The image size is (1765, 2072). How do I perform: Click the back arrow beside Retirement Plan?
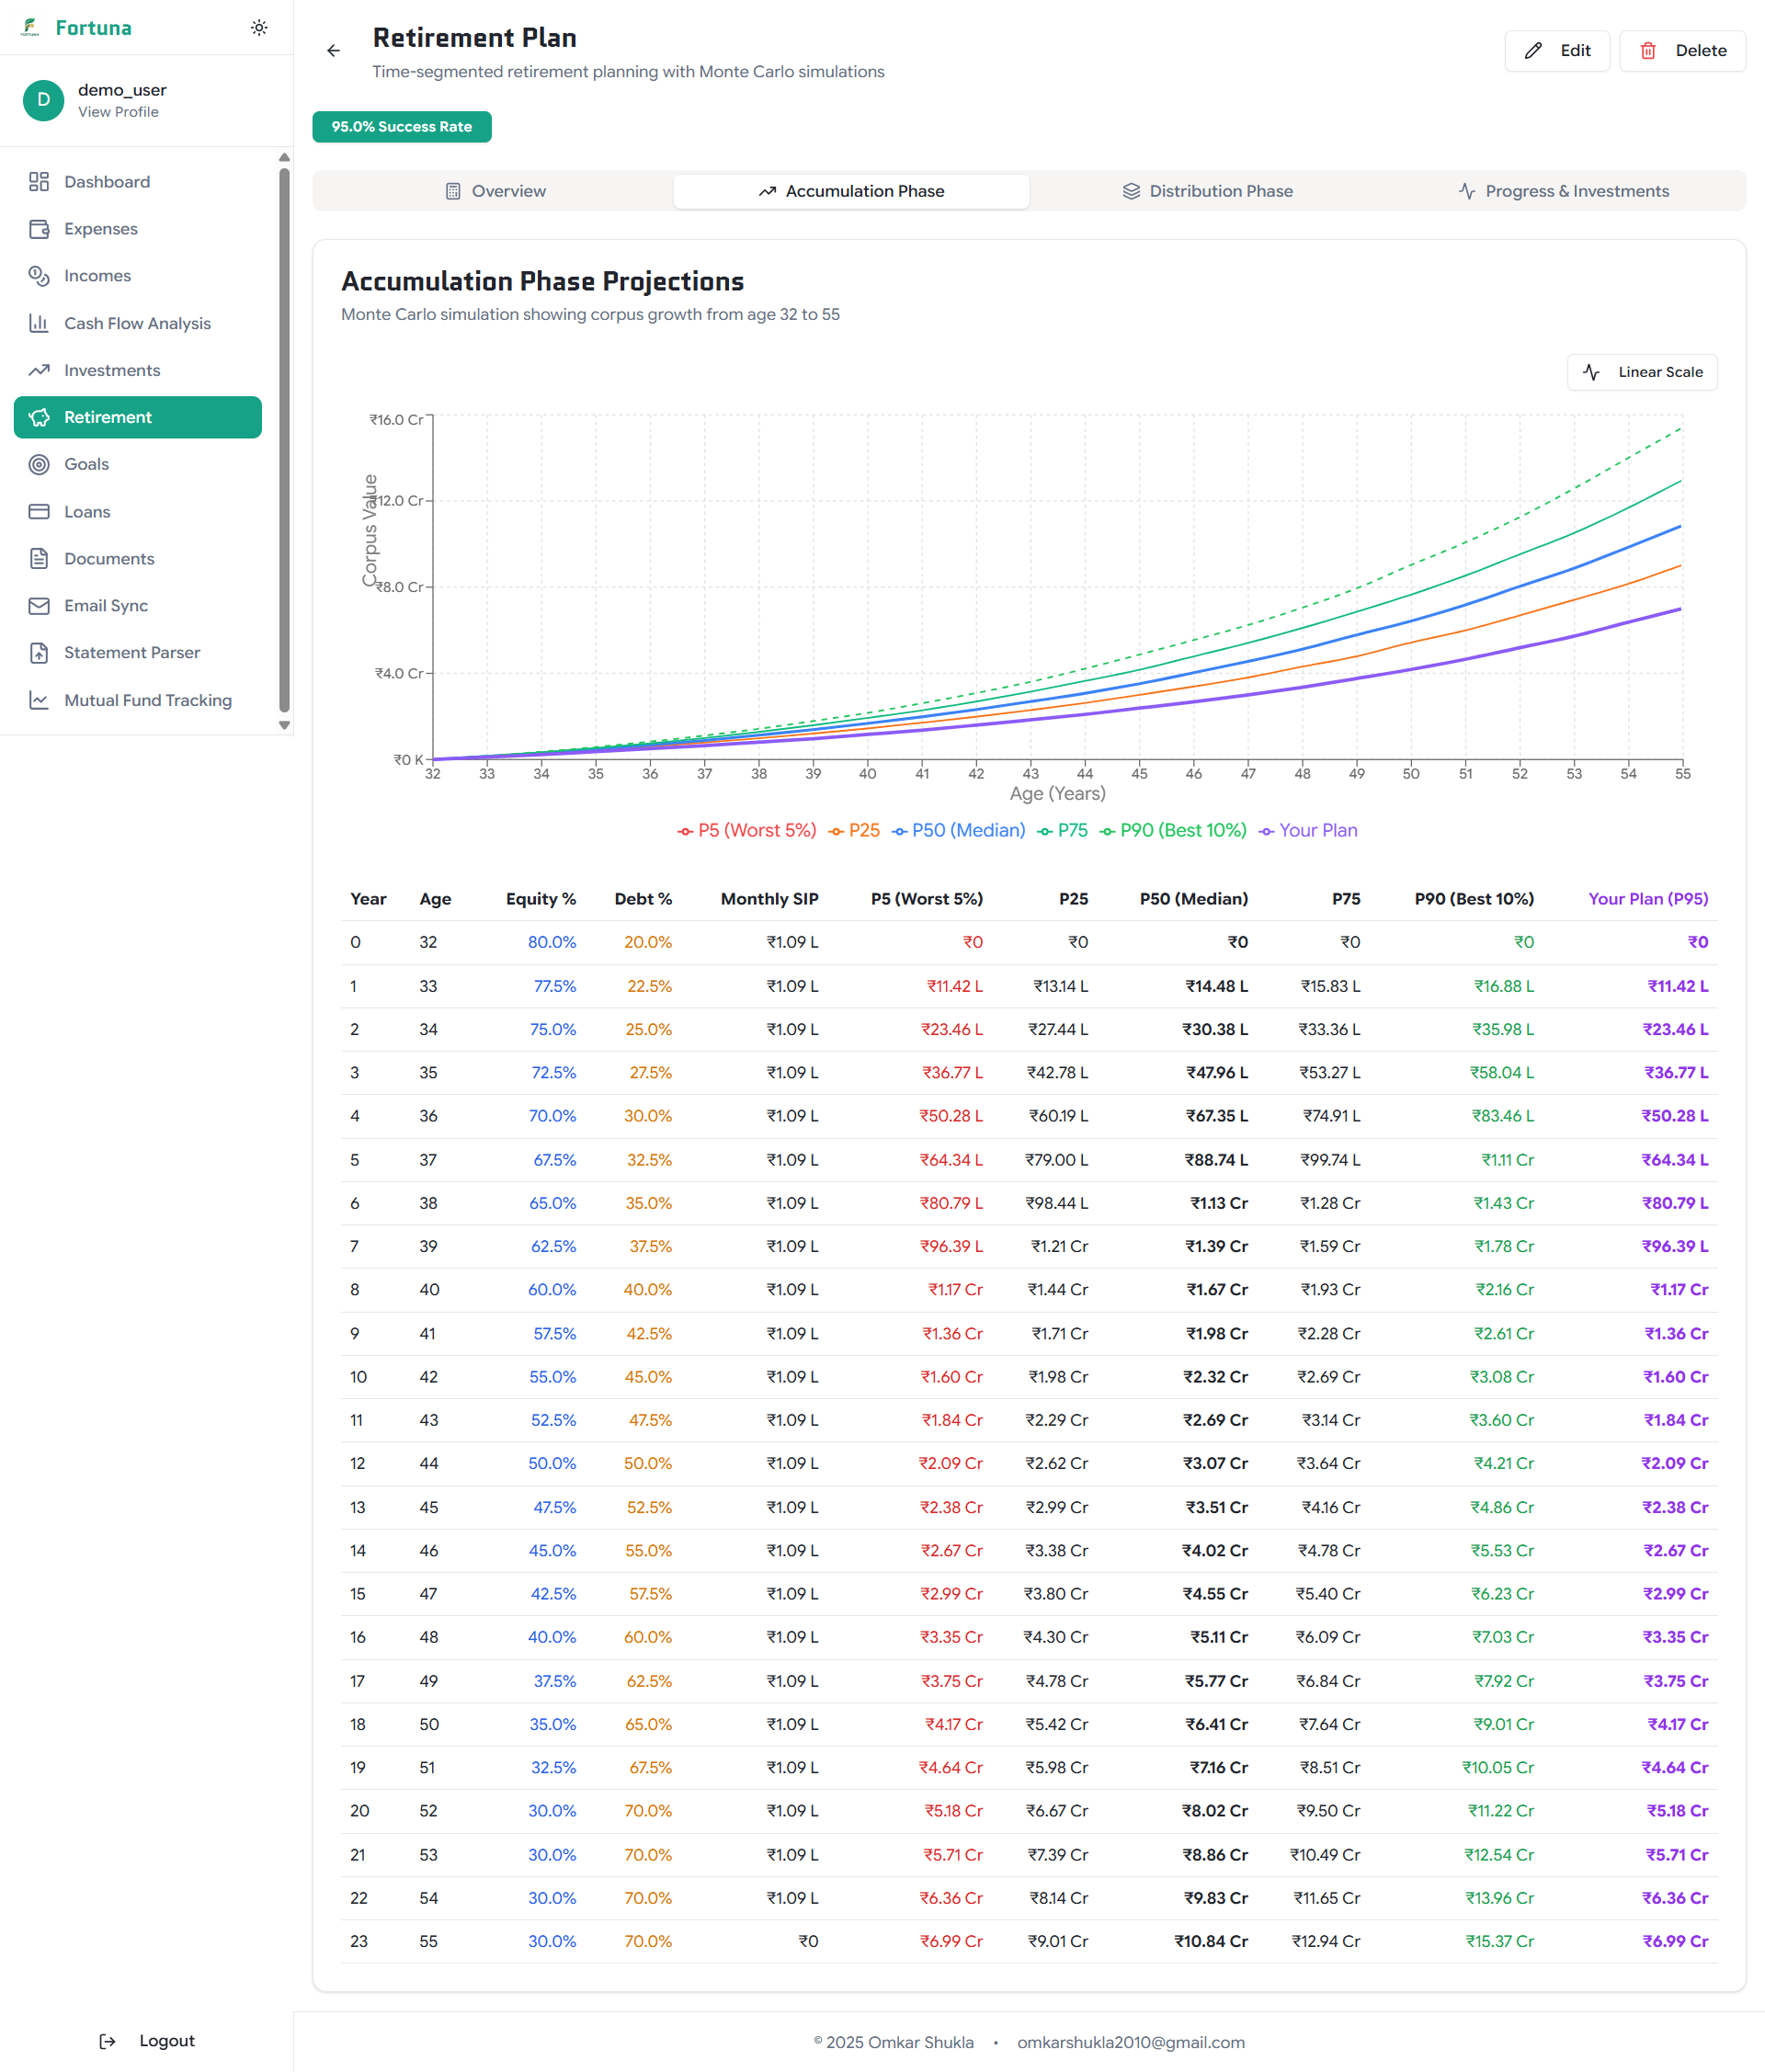pyautogui.click(x=333, y=51)
